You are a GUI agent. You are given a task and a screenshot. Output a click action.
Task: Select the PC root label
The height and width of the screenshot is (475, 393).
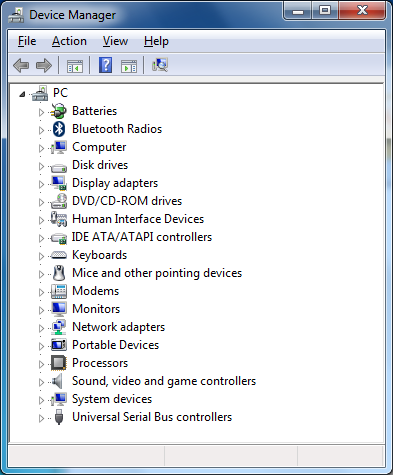60,93
